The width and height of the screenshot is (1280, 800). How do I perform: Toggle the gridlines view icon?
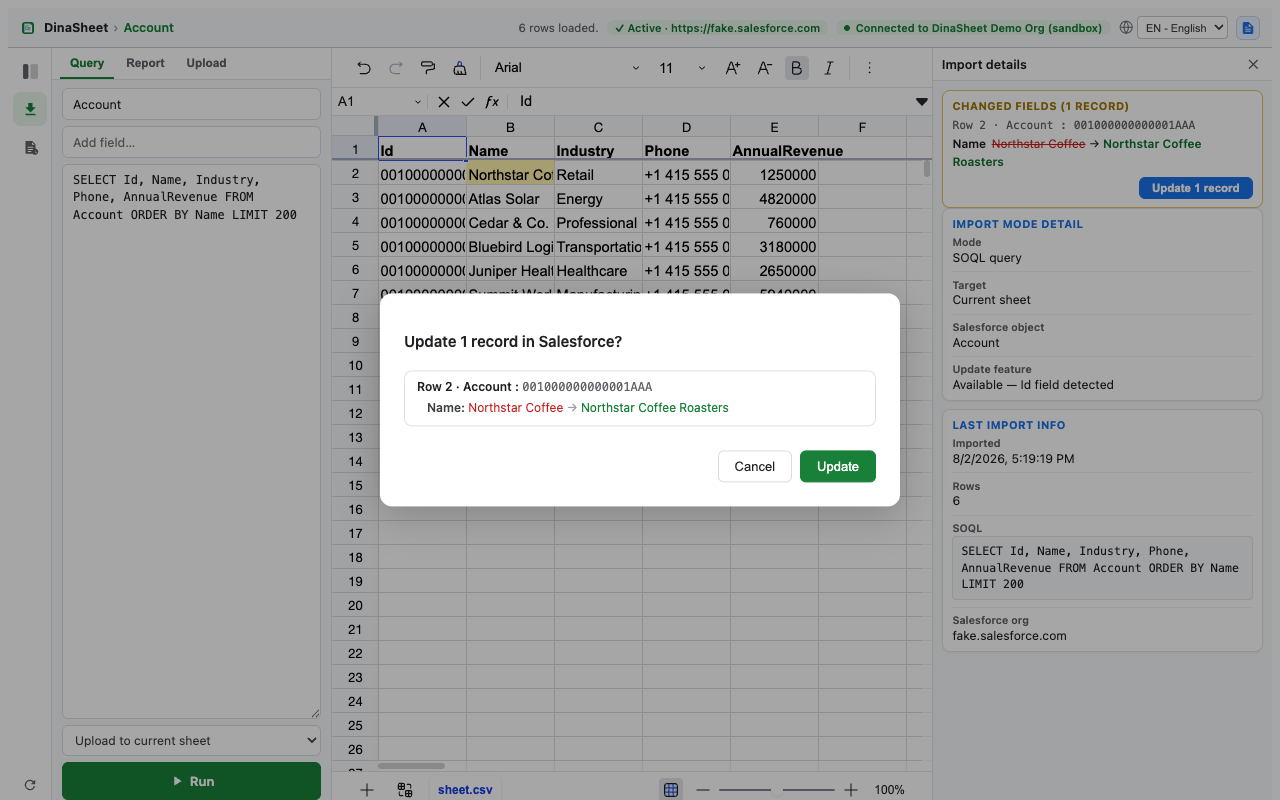pos(671,789)
